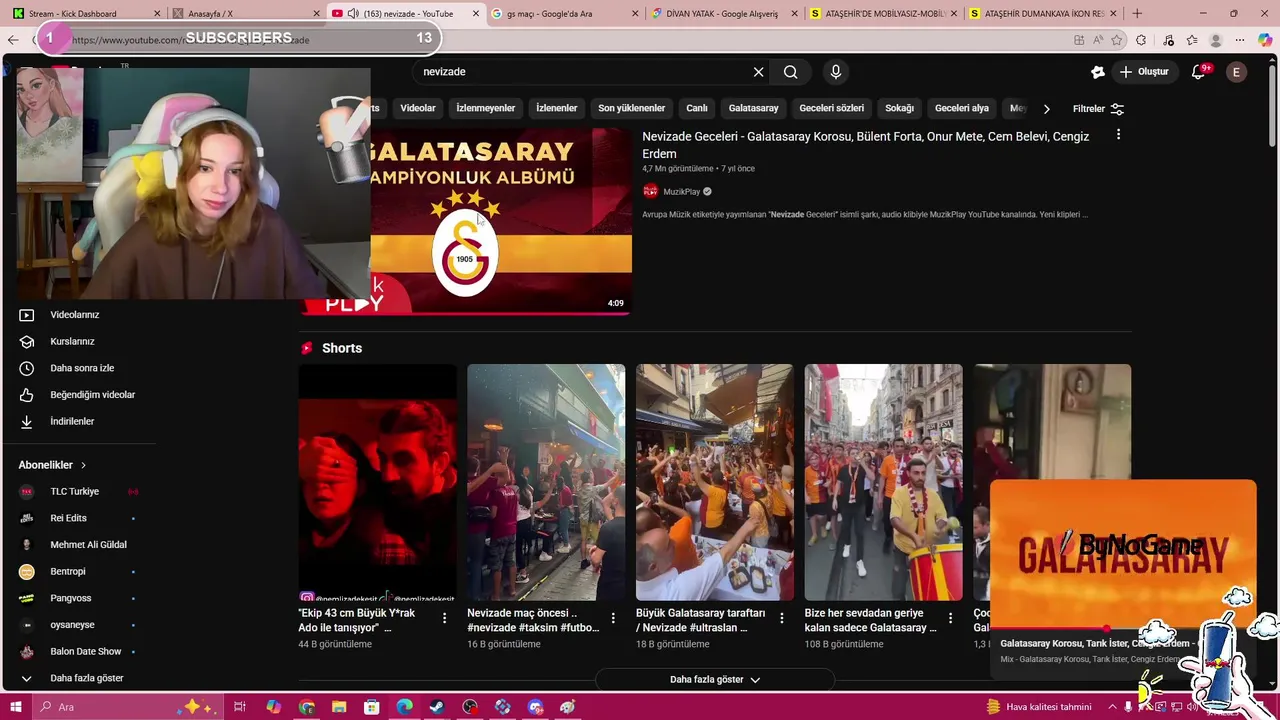Switch to the ATAŞEHİR DUMANKAYA İKON tab
This screenshot has height=720, width=1280.
(x=1042, y=14)
